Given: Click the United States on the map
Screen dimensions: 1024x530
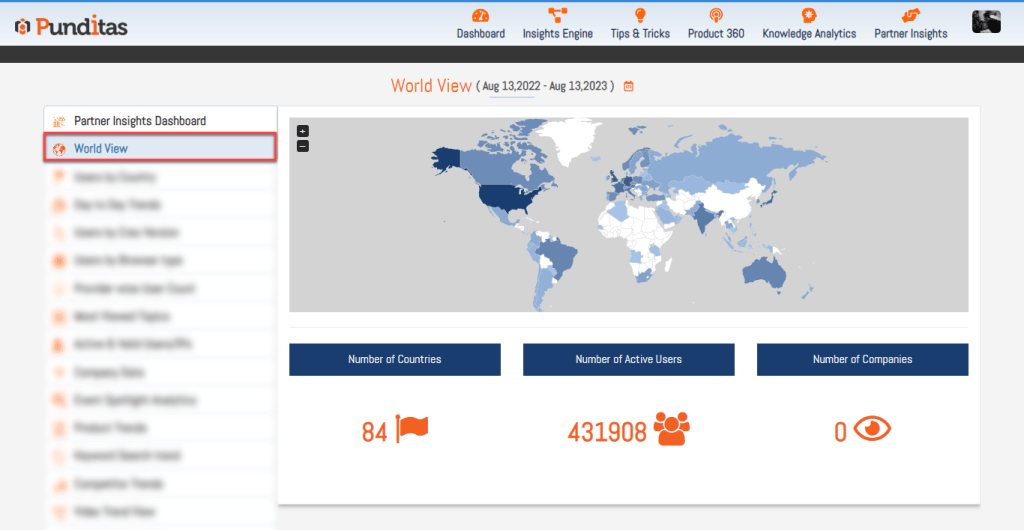Looking at the screenshot, I should [503, 196].
